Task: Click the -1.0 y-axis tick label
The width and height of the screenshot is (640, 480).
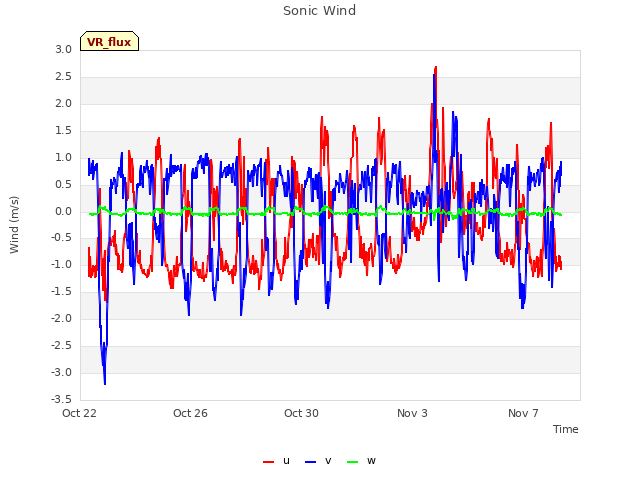Action: click(x=62, y=265)
